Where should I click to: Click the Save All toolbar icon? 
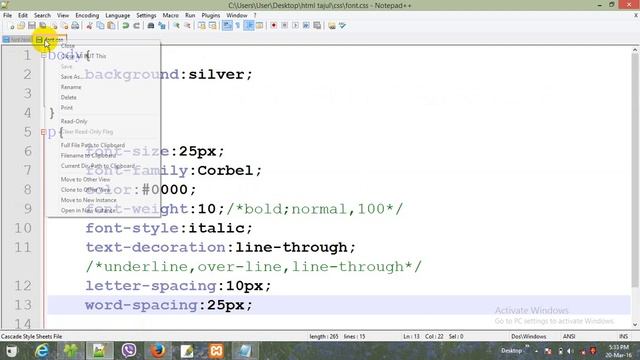(x=43, y=26)
